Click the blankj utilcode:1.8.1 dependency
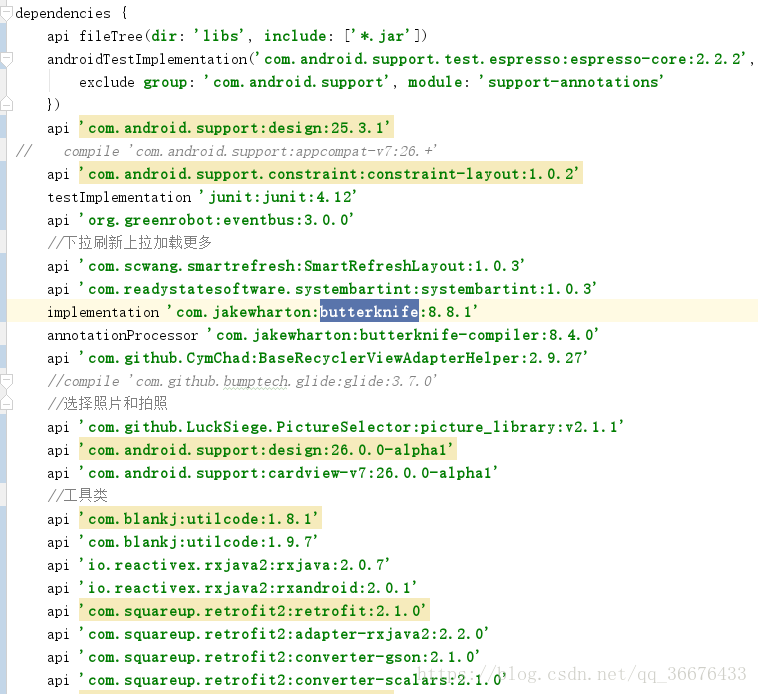 tap(200, 519)
